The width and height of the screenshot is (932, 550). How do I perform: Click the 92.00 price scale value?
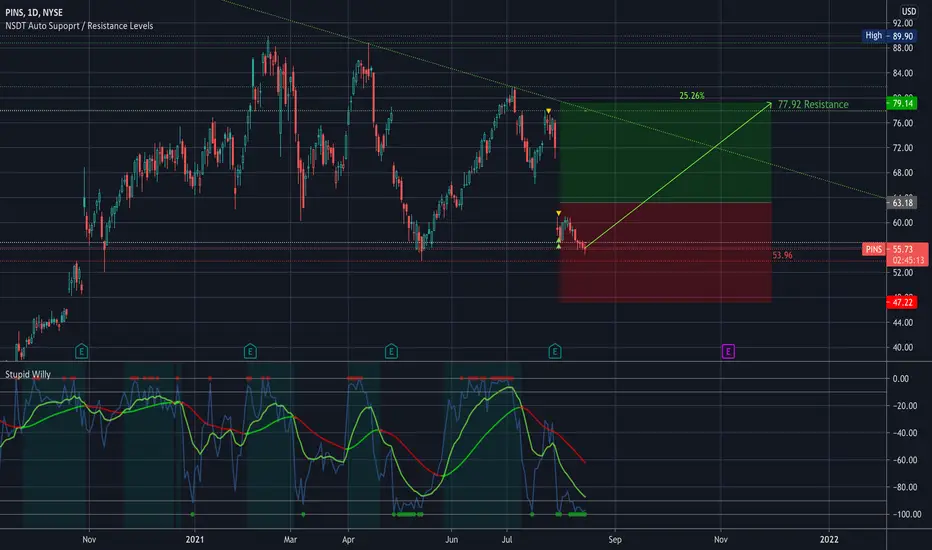coord(902,23)
